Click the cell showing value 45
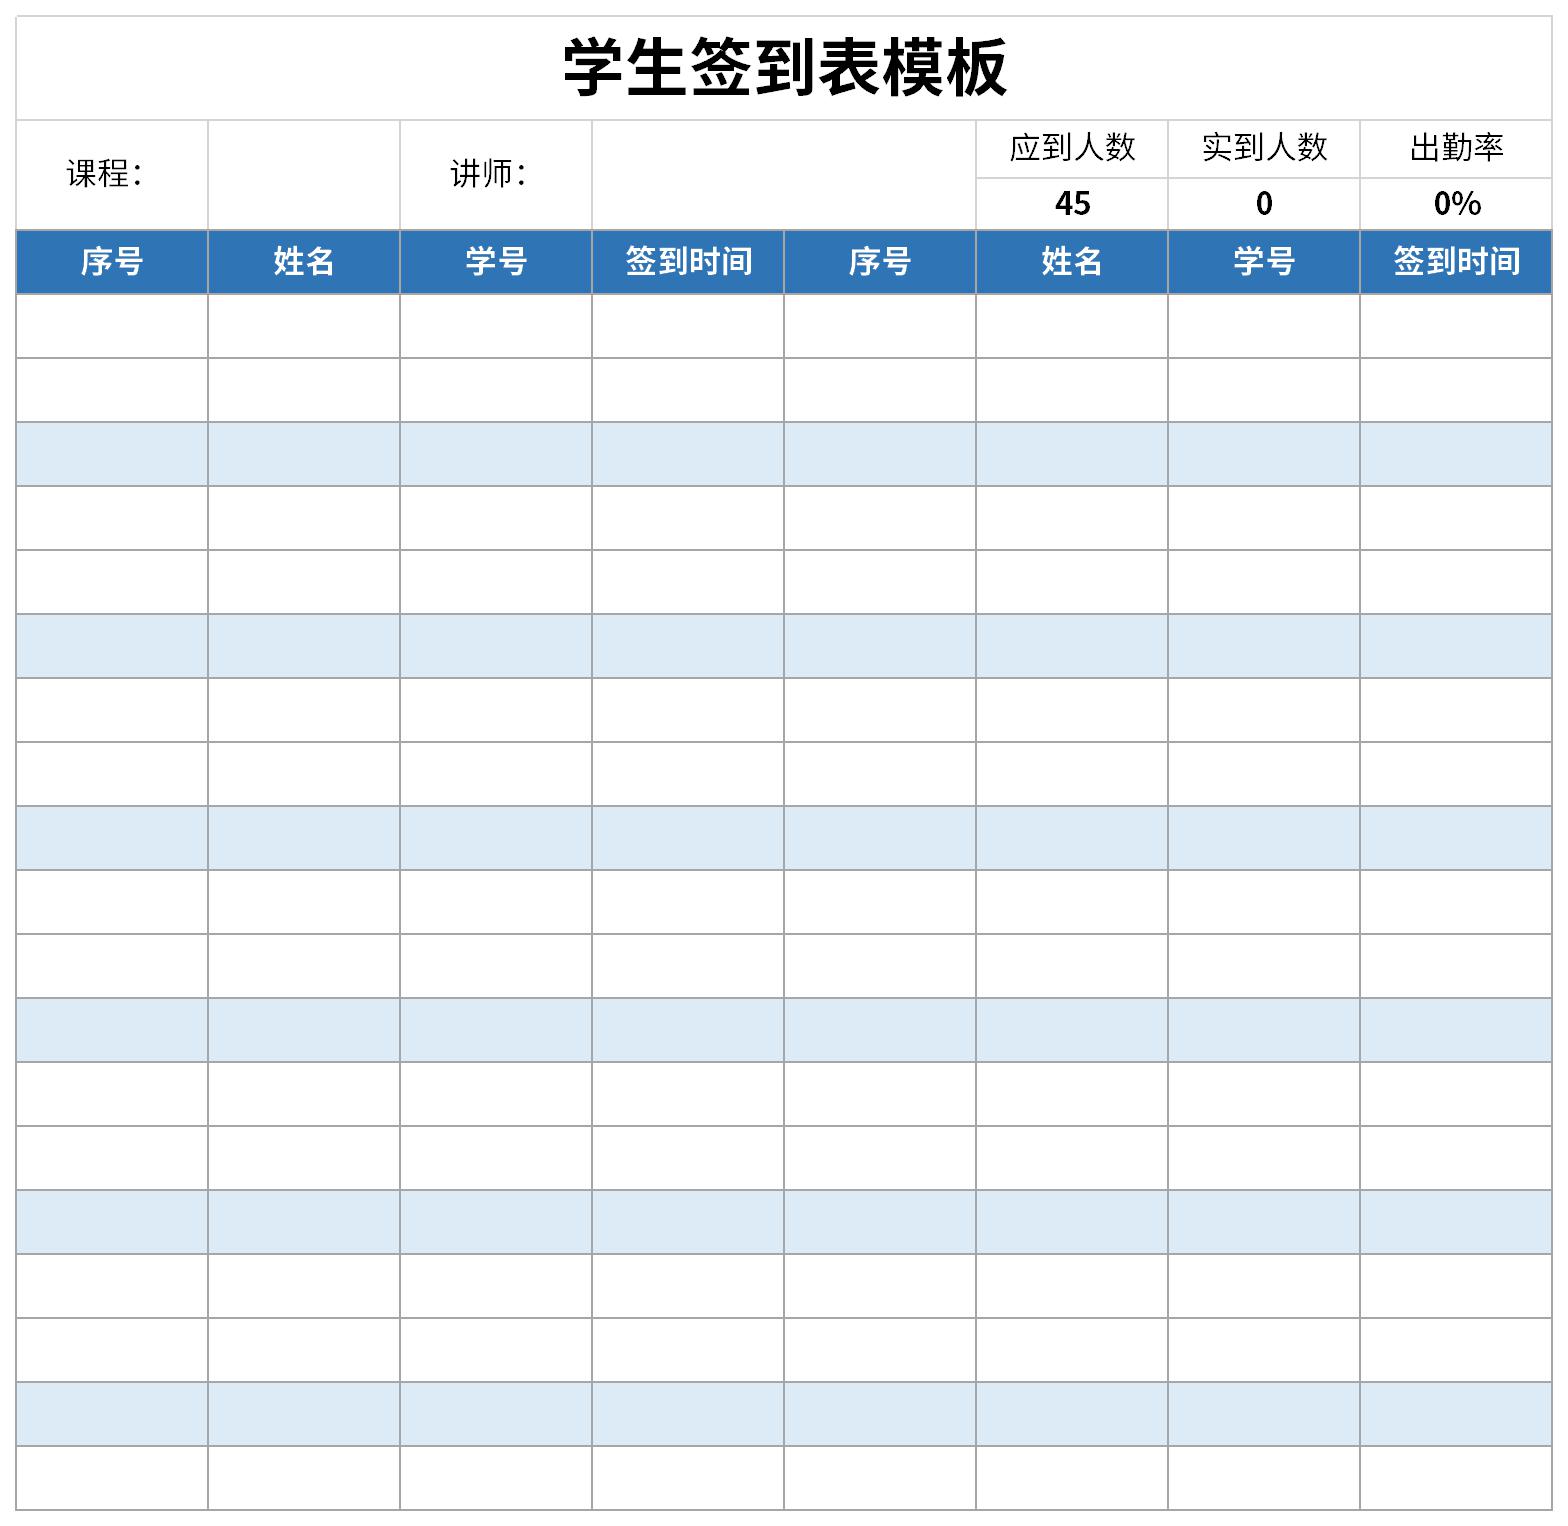1568x1526 pixels. [x=1071, y=204]
